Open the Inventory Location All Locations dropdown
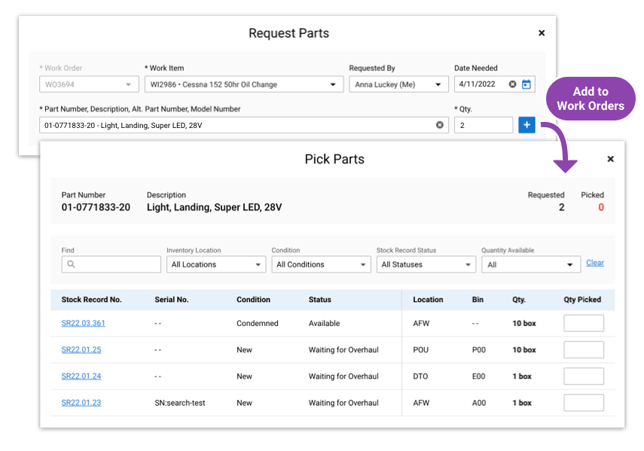Viewport: 644px width, 451px height. (x=216, y=265)
